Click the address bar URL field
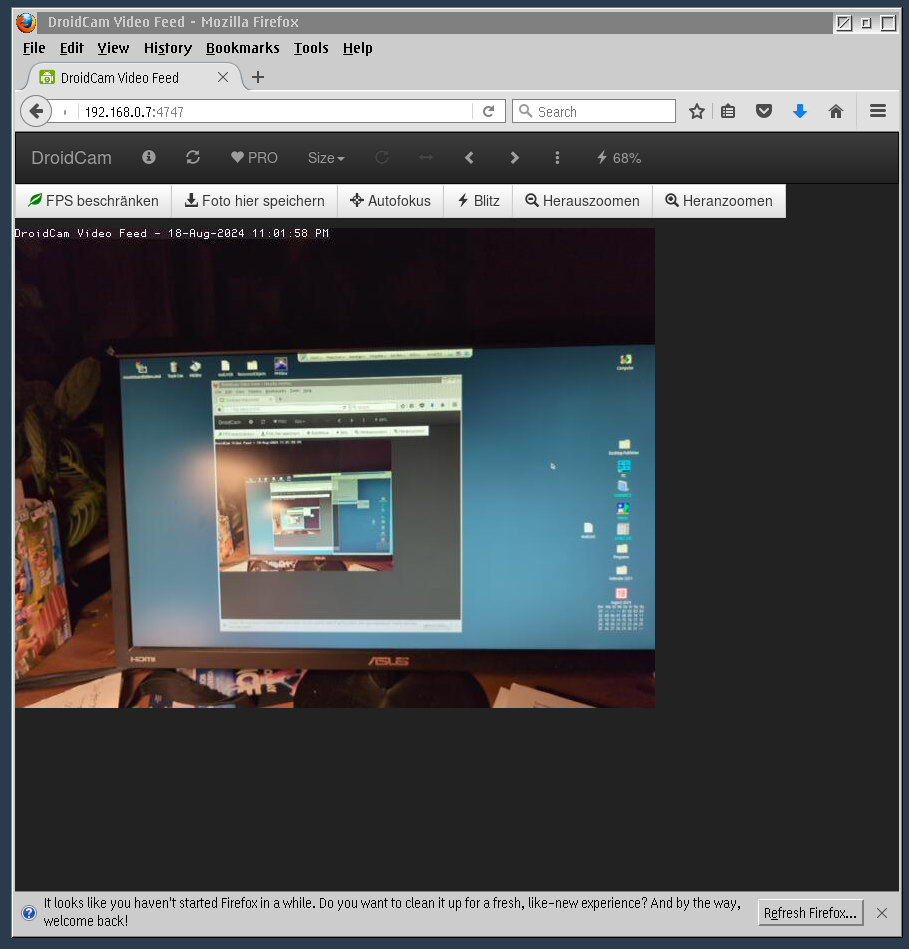 [x=275, y=112]
